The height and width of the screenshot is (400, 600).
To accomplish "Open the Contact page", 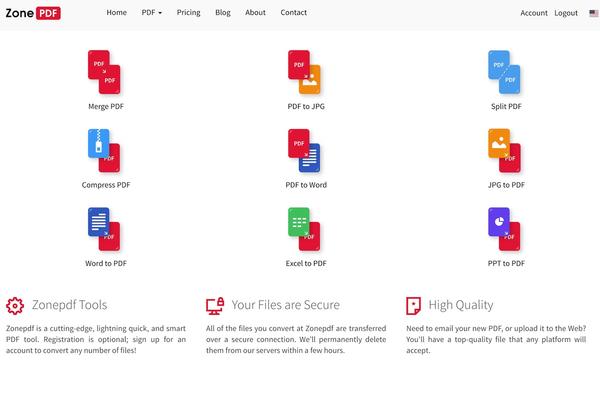I will click(293, 13).
